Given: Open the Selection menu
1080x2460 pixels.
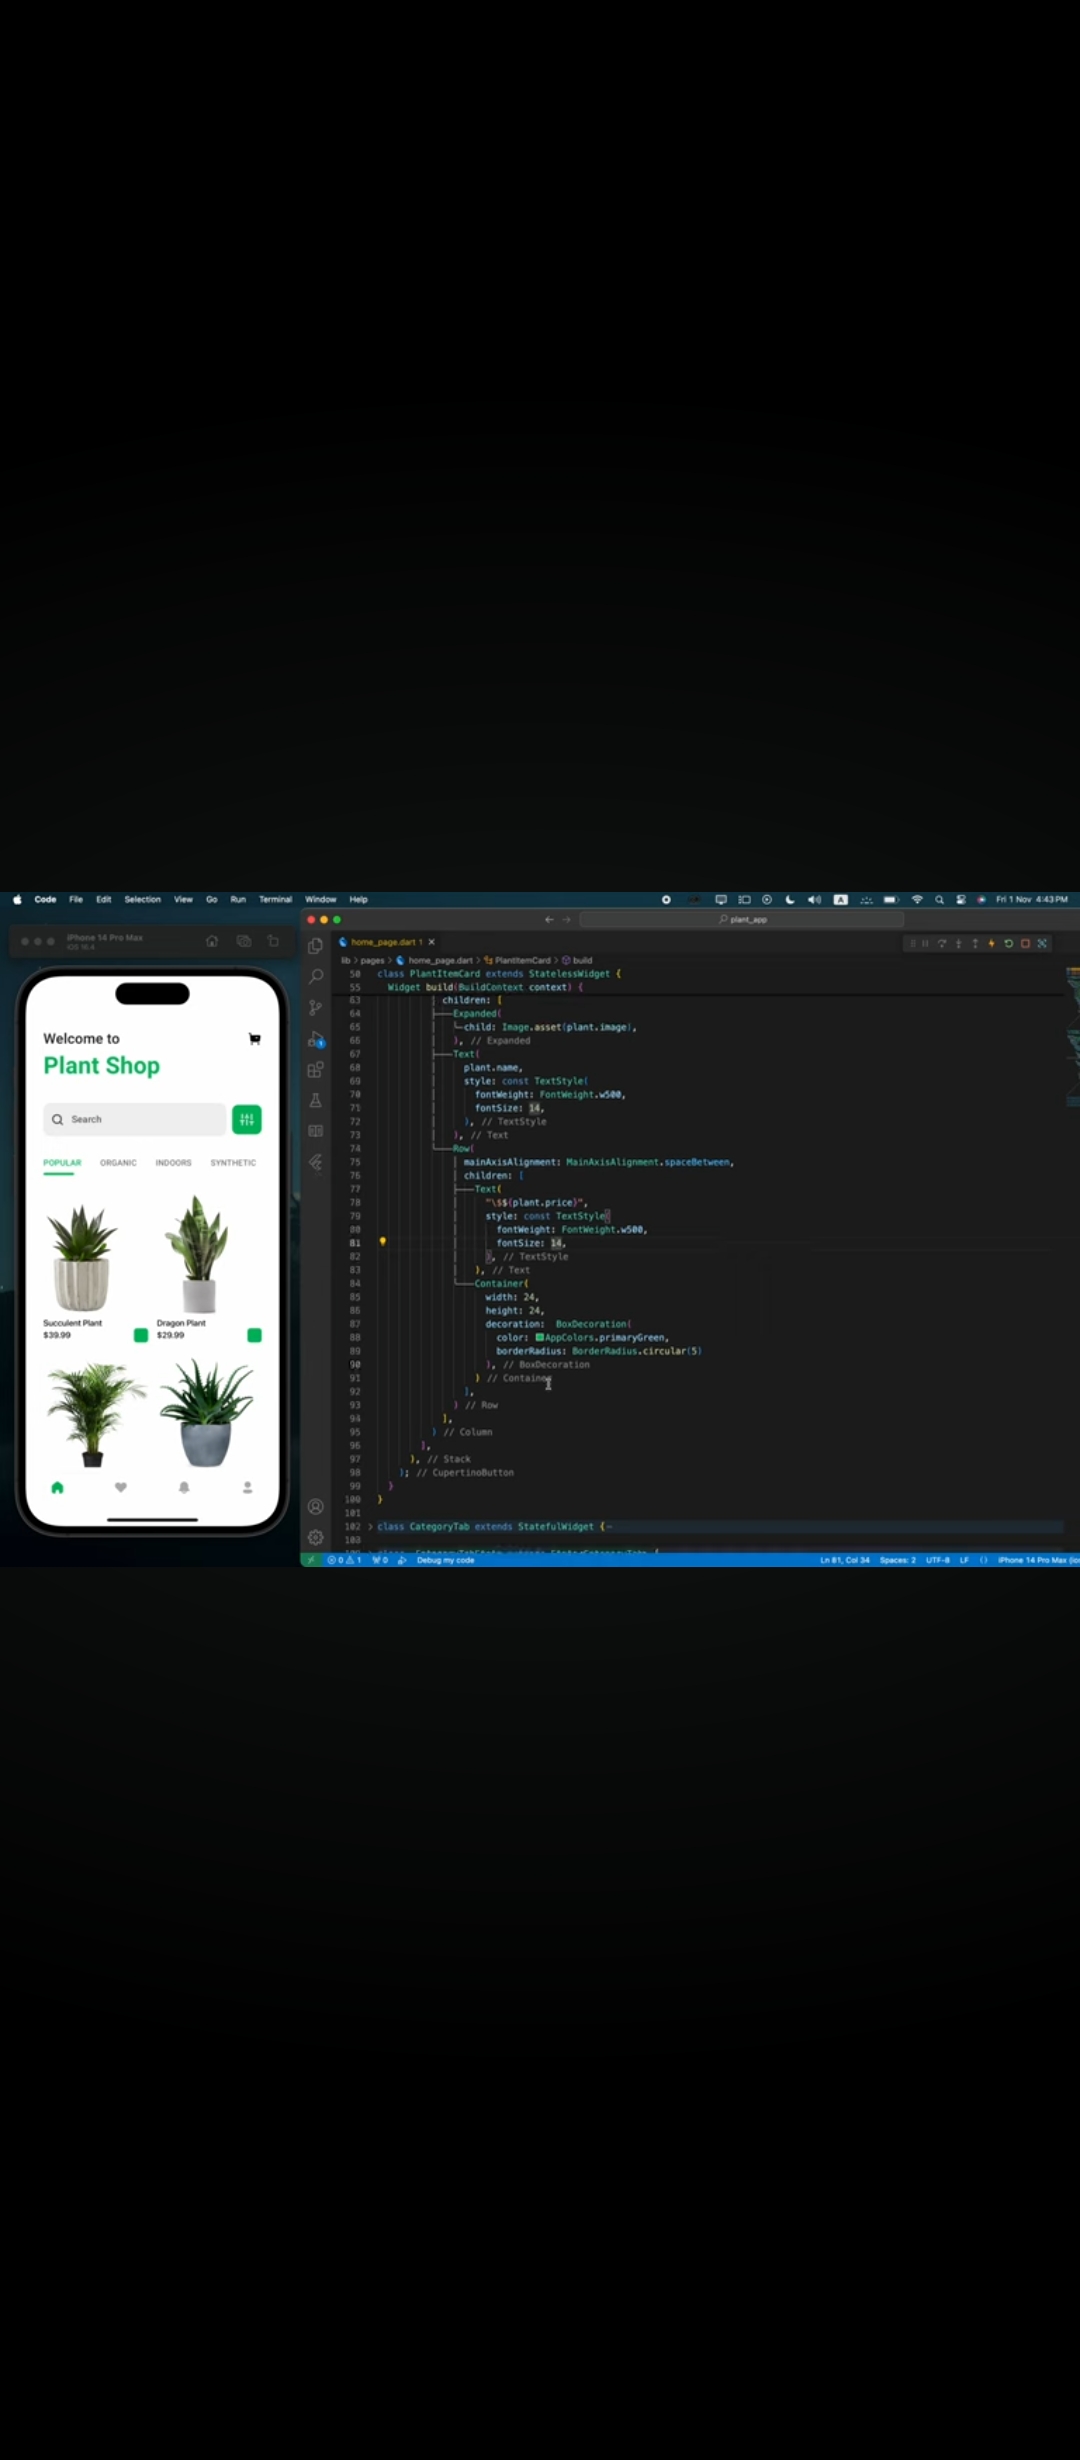Looking at the screenshot, I should 142,900.
